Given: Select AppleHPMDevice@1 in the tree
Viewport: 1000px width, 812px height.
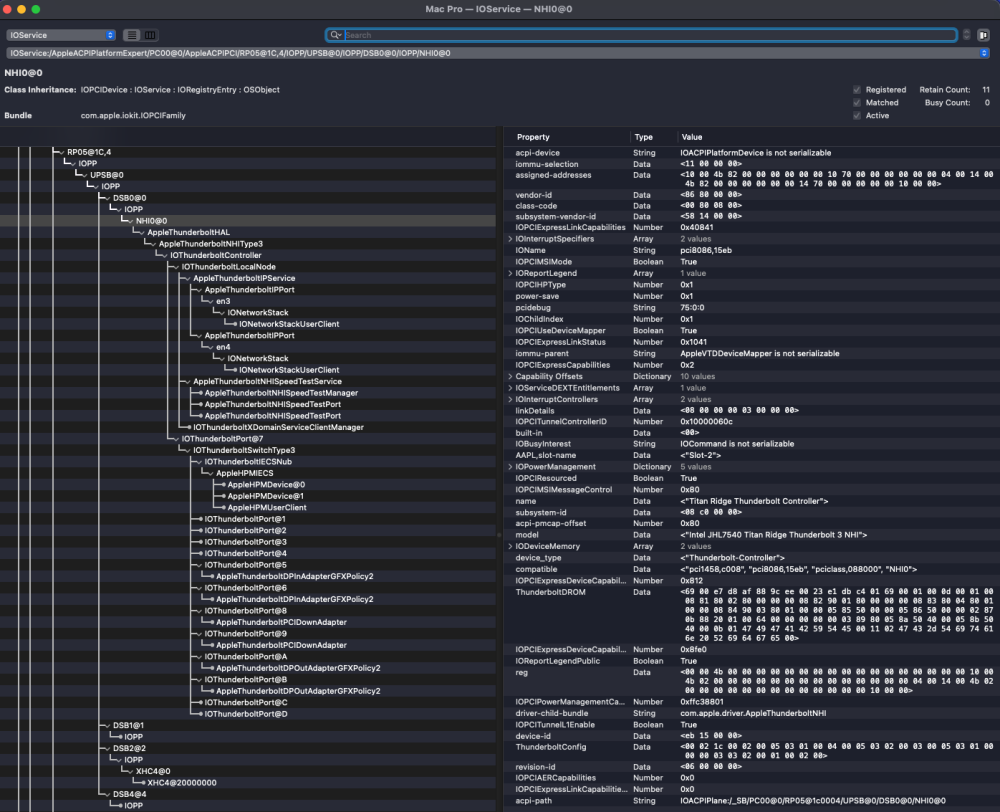Looking at the screenshot, I should [266, 496].
